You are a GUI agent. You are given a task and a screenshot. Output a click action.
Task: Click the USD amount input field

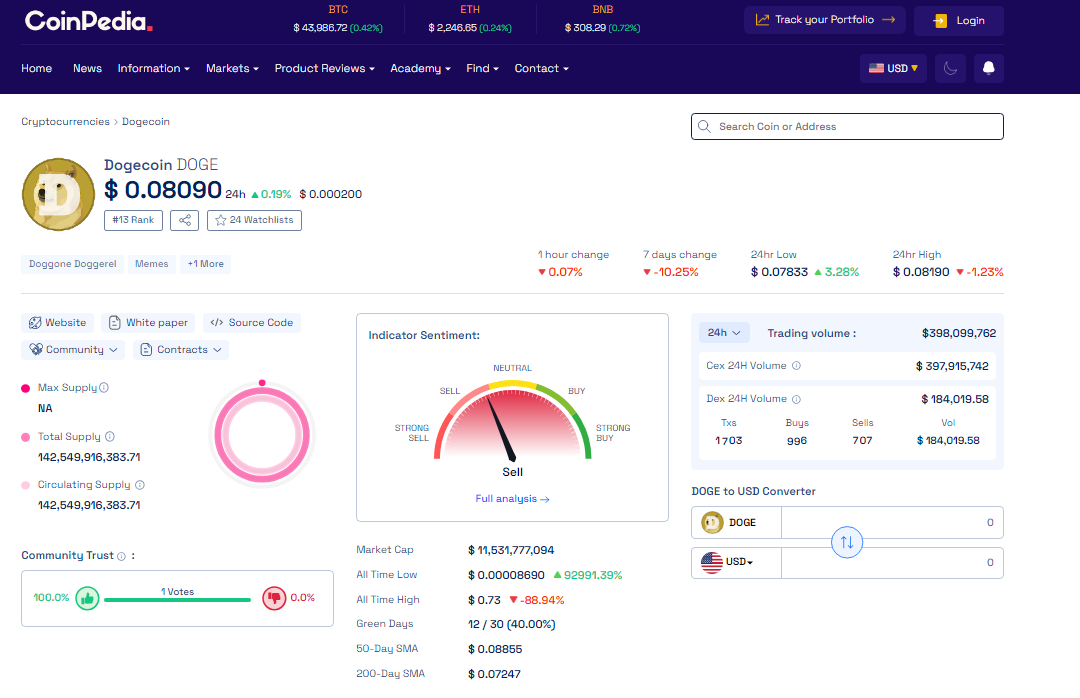click(x=892, y=562)
